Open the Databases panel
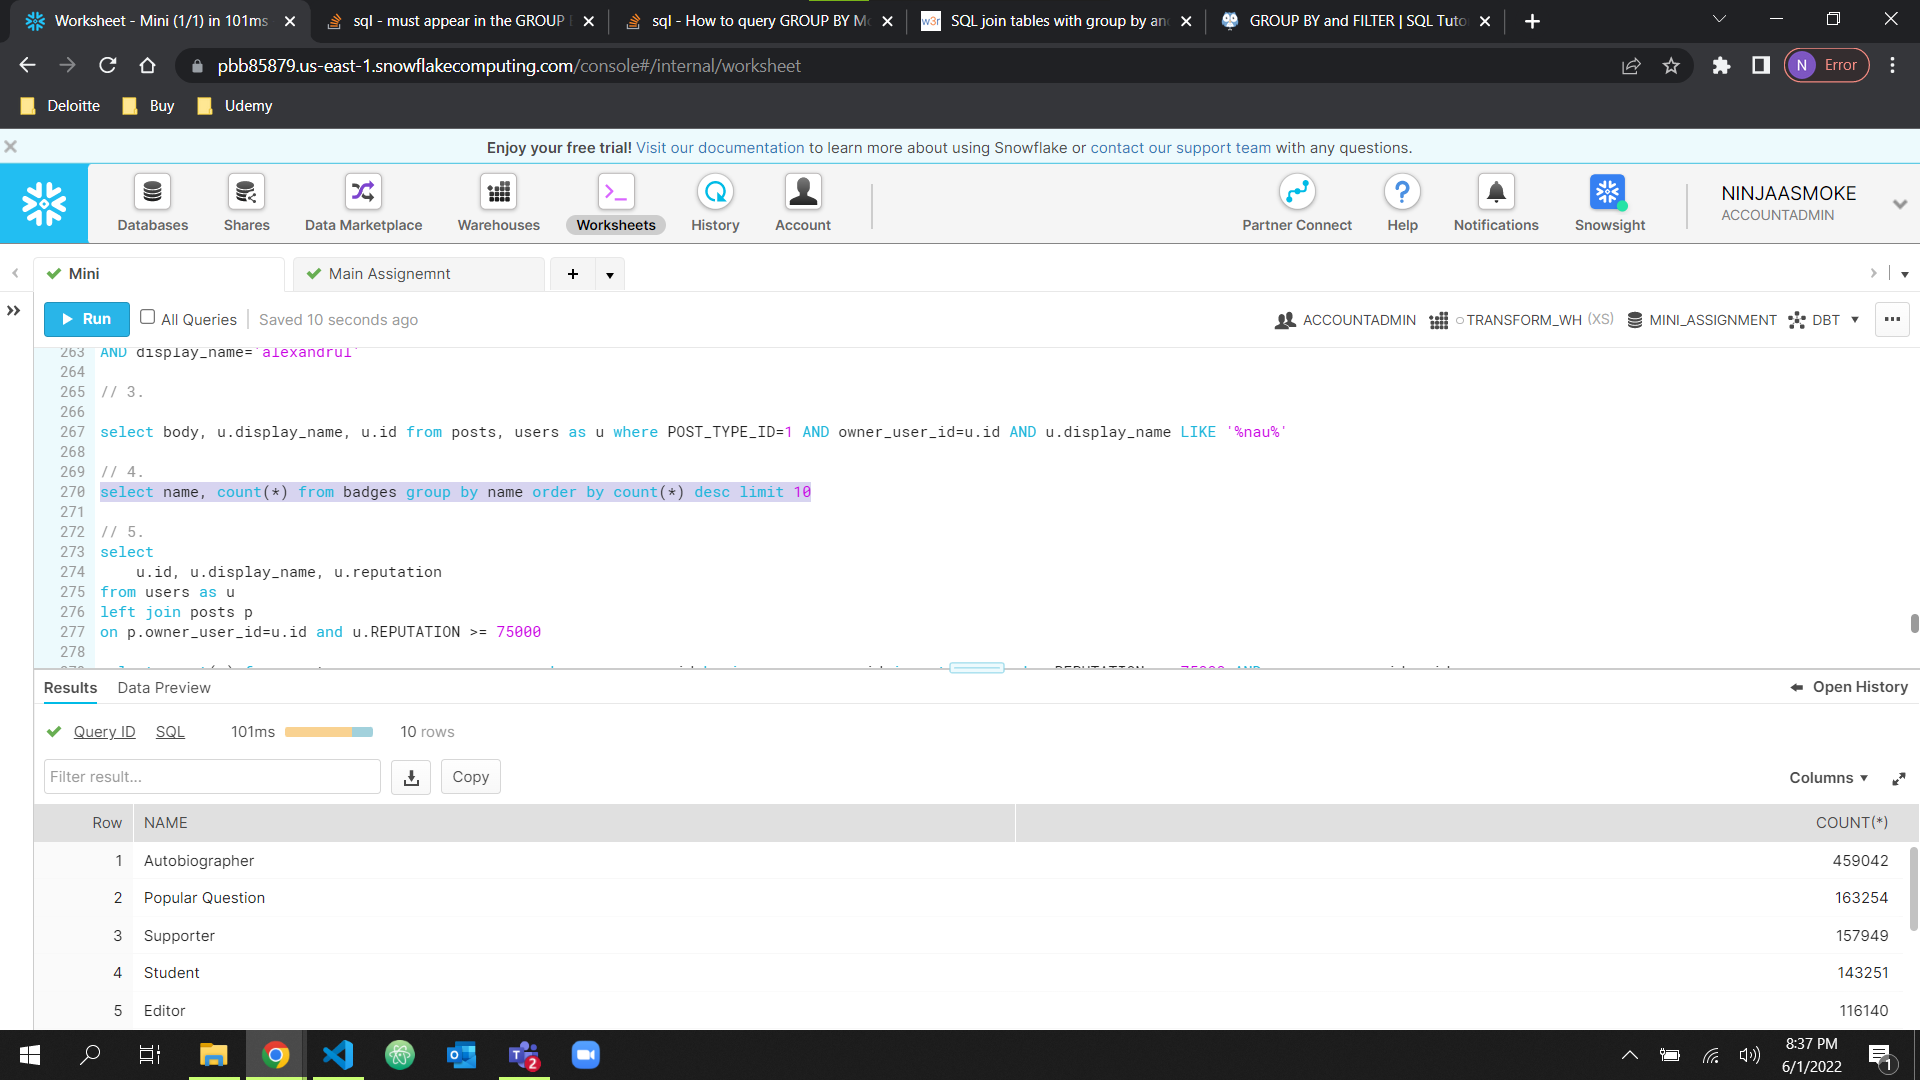 152,202
